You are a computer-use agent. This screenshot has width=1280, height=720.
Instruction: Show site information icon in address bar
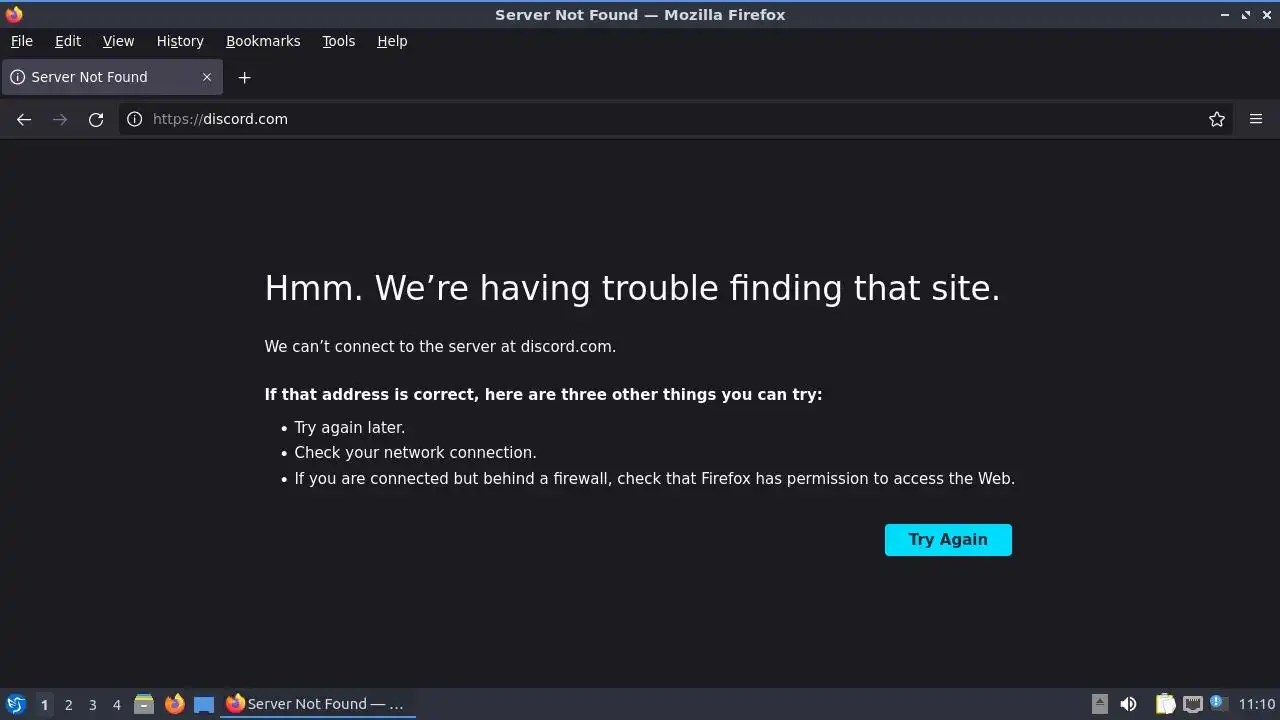135,119
